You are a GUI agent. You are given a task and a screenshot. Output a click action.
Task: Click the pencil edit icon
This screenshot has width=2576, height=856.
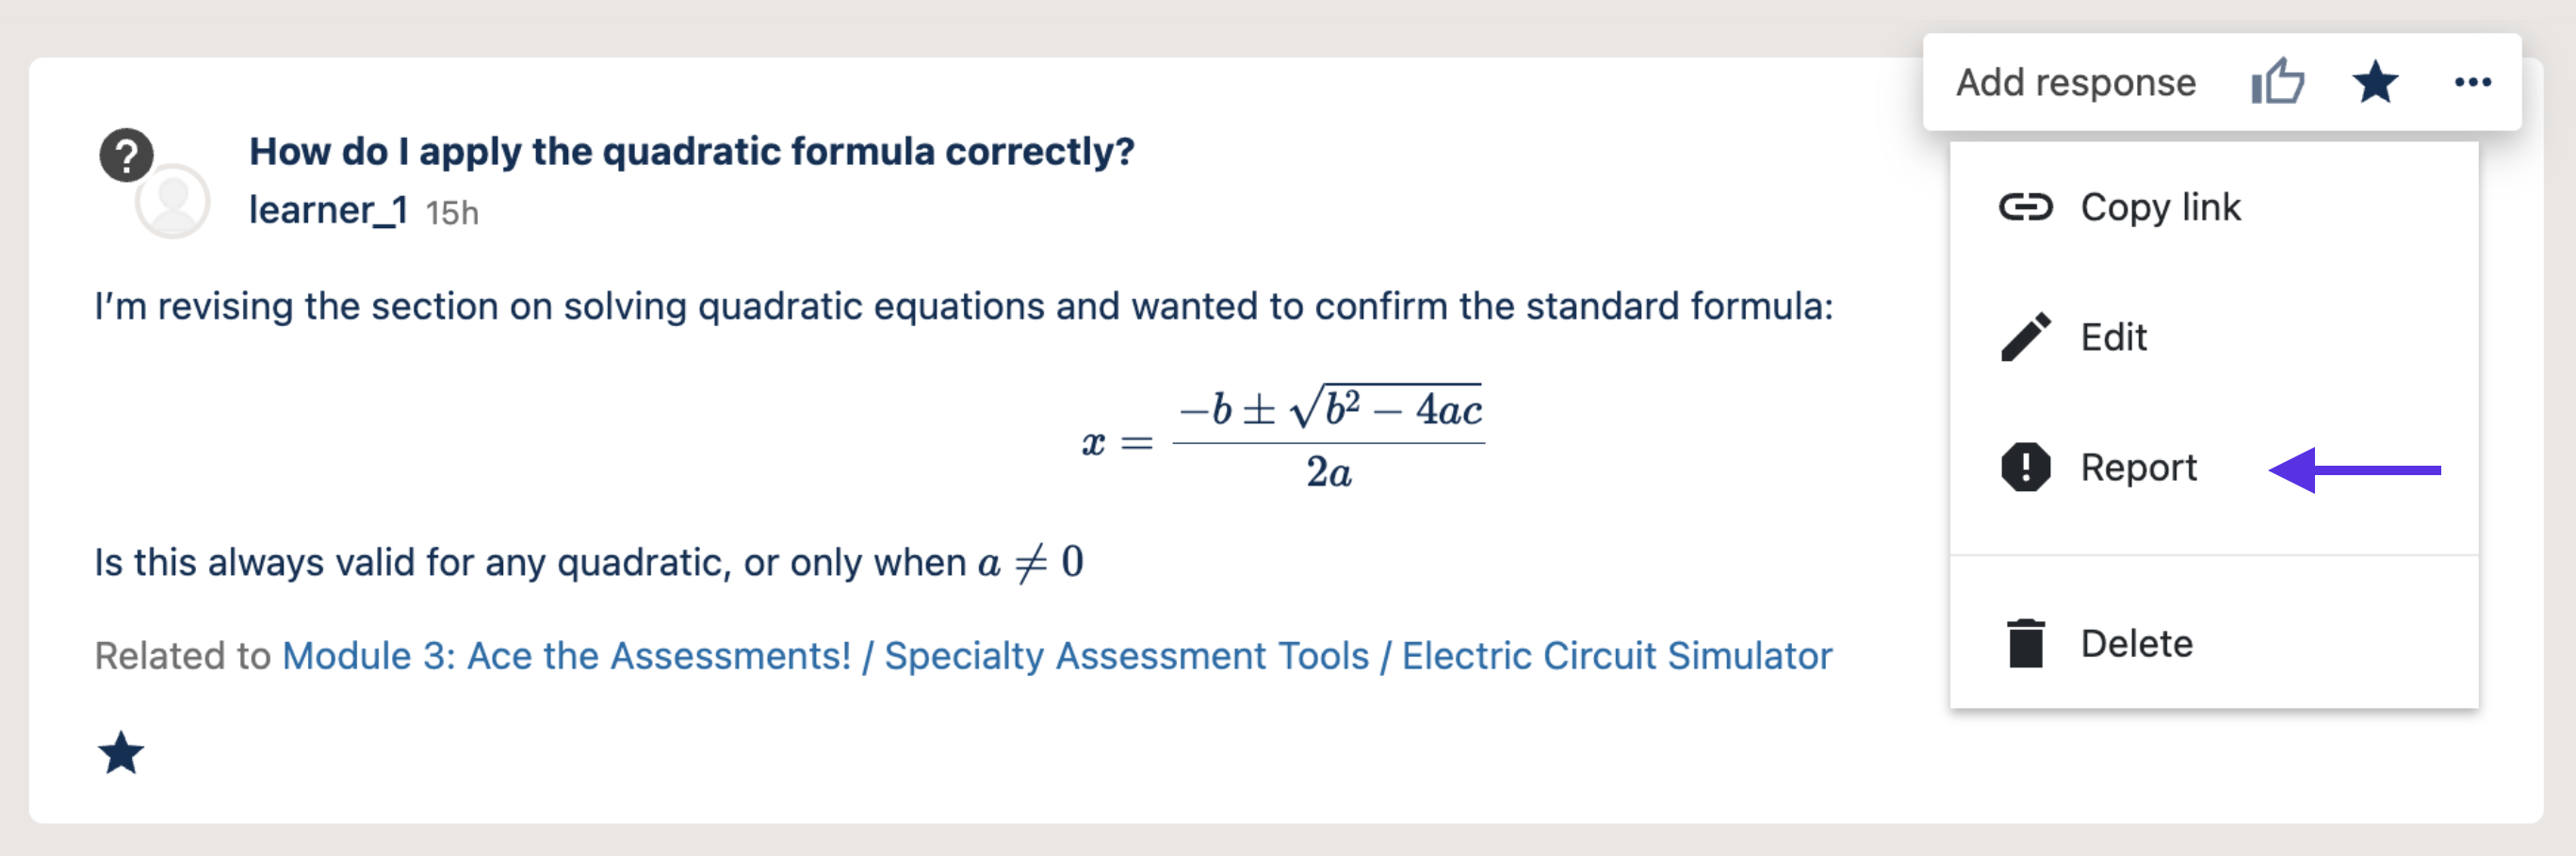pos(2025,337)
